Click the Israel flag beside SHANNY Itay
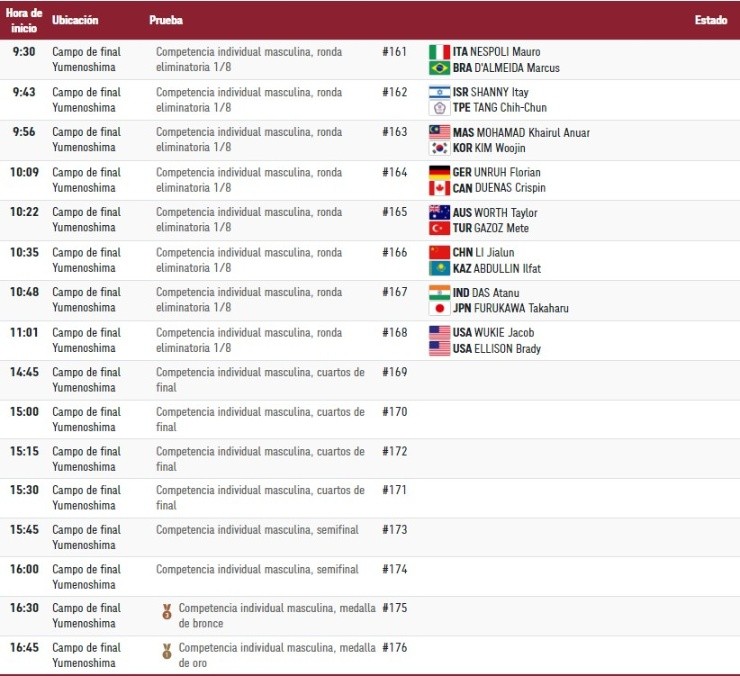 pyautogui.click(x=439, y=92)
